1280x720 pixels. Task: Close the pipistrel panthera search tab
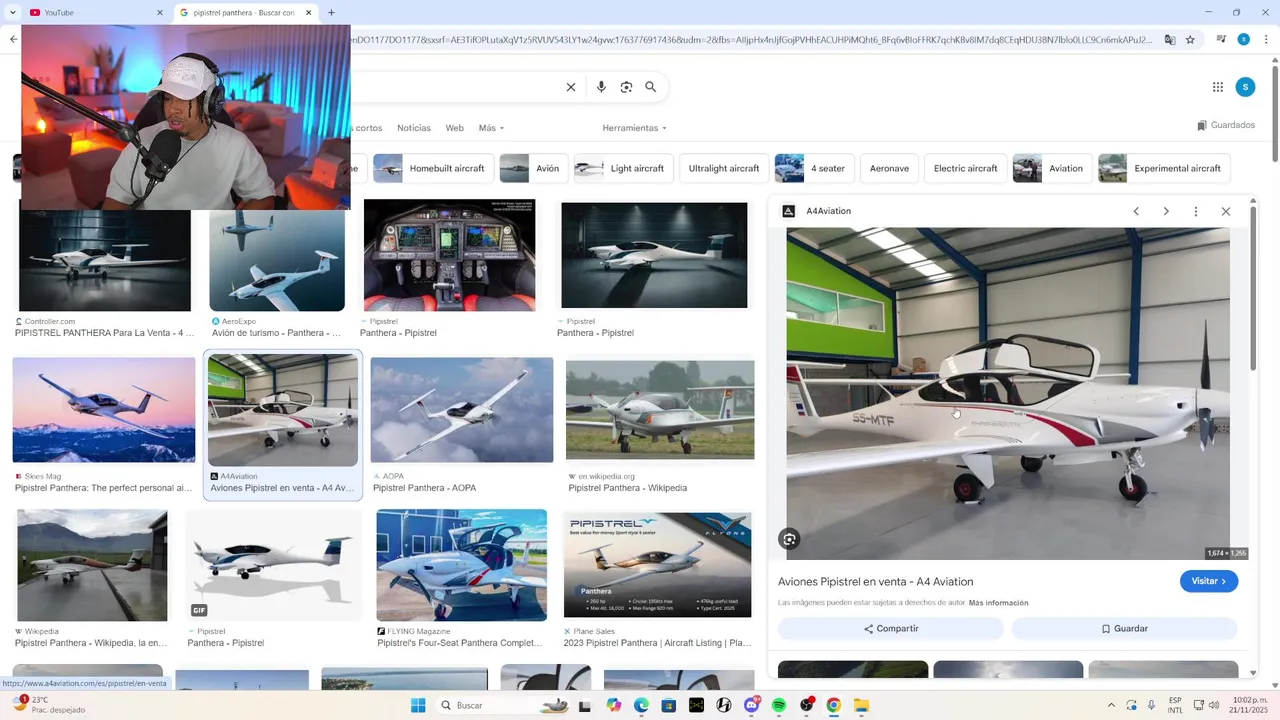(309, 13)
